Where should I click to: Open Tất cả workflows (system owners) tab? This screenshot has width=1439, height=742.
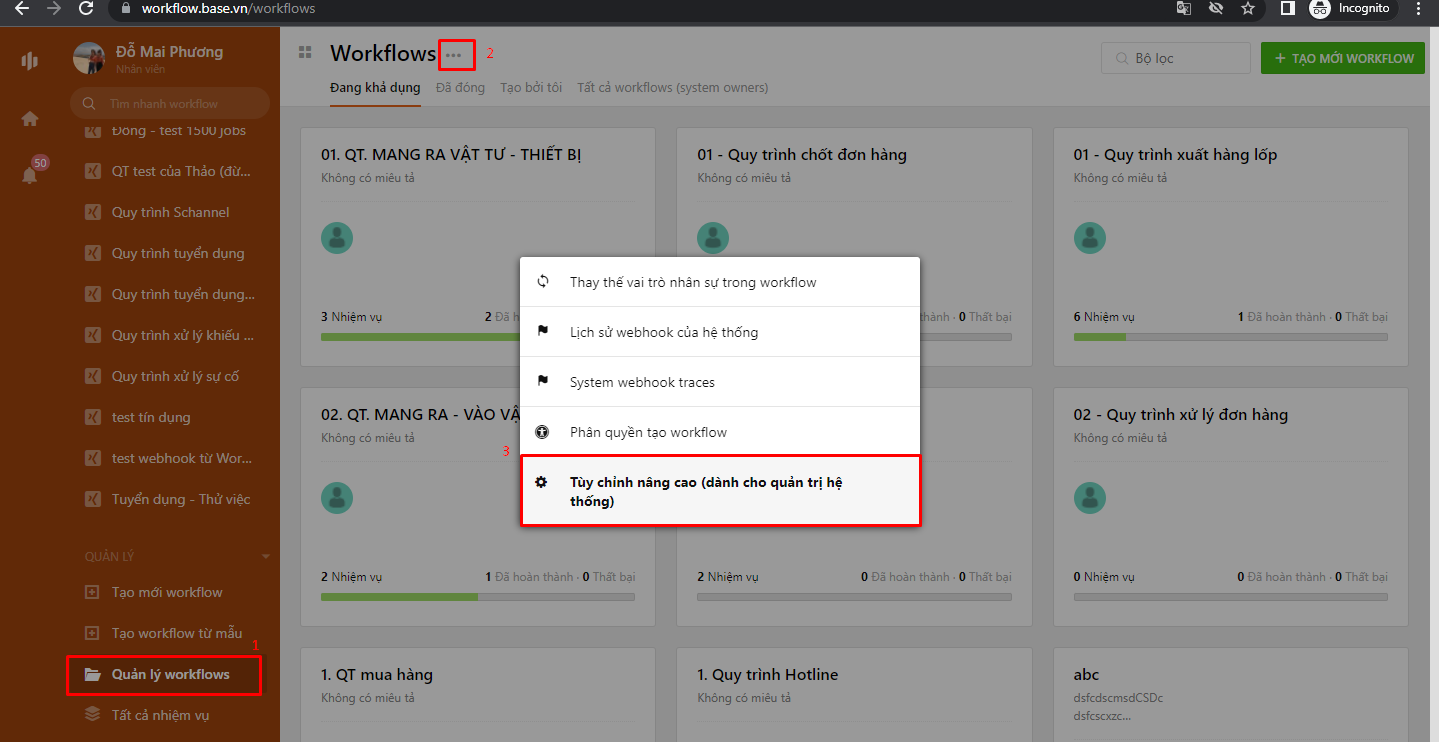pyautogui.click(x=673, y=87)
